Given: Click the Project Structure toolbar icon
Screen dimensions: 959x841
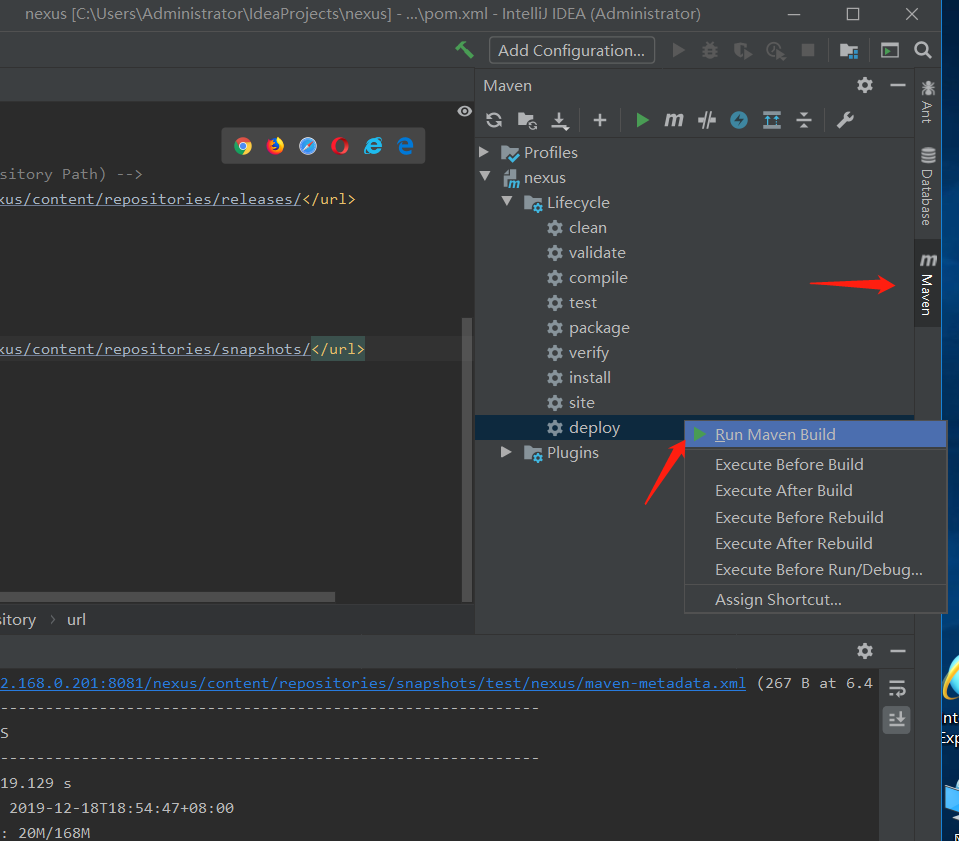Looking at the screenshot, I should [x=849, y=50].
